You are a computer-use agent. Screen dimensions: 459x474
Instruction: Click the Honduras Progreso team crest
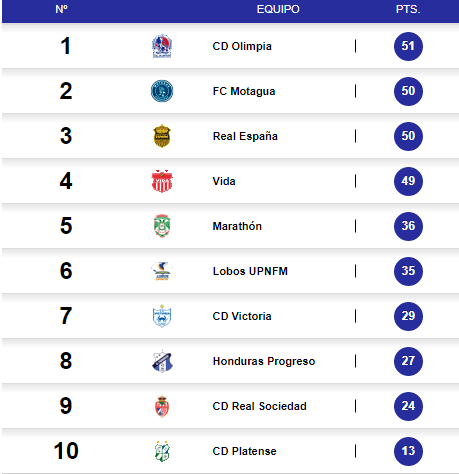coord(162,361)
